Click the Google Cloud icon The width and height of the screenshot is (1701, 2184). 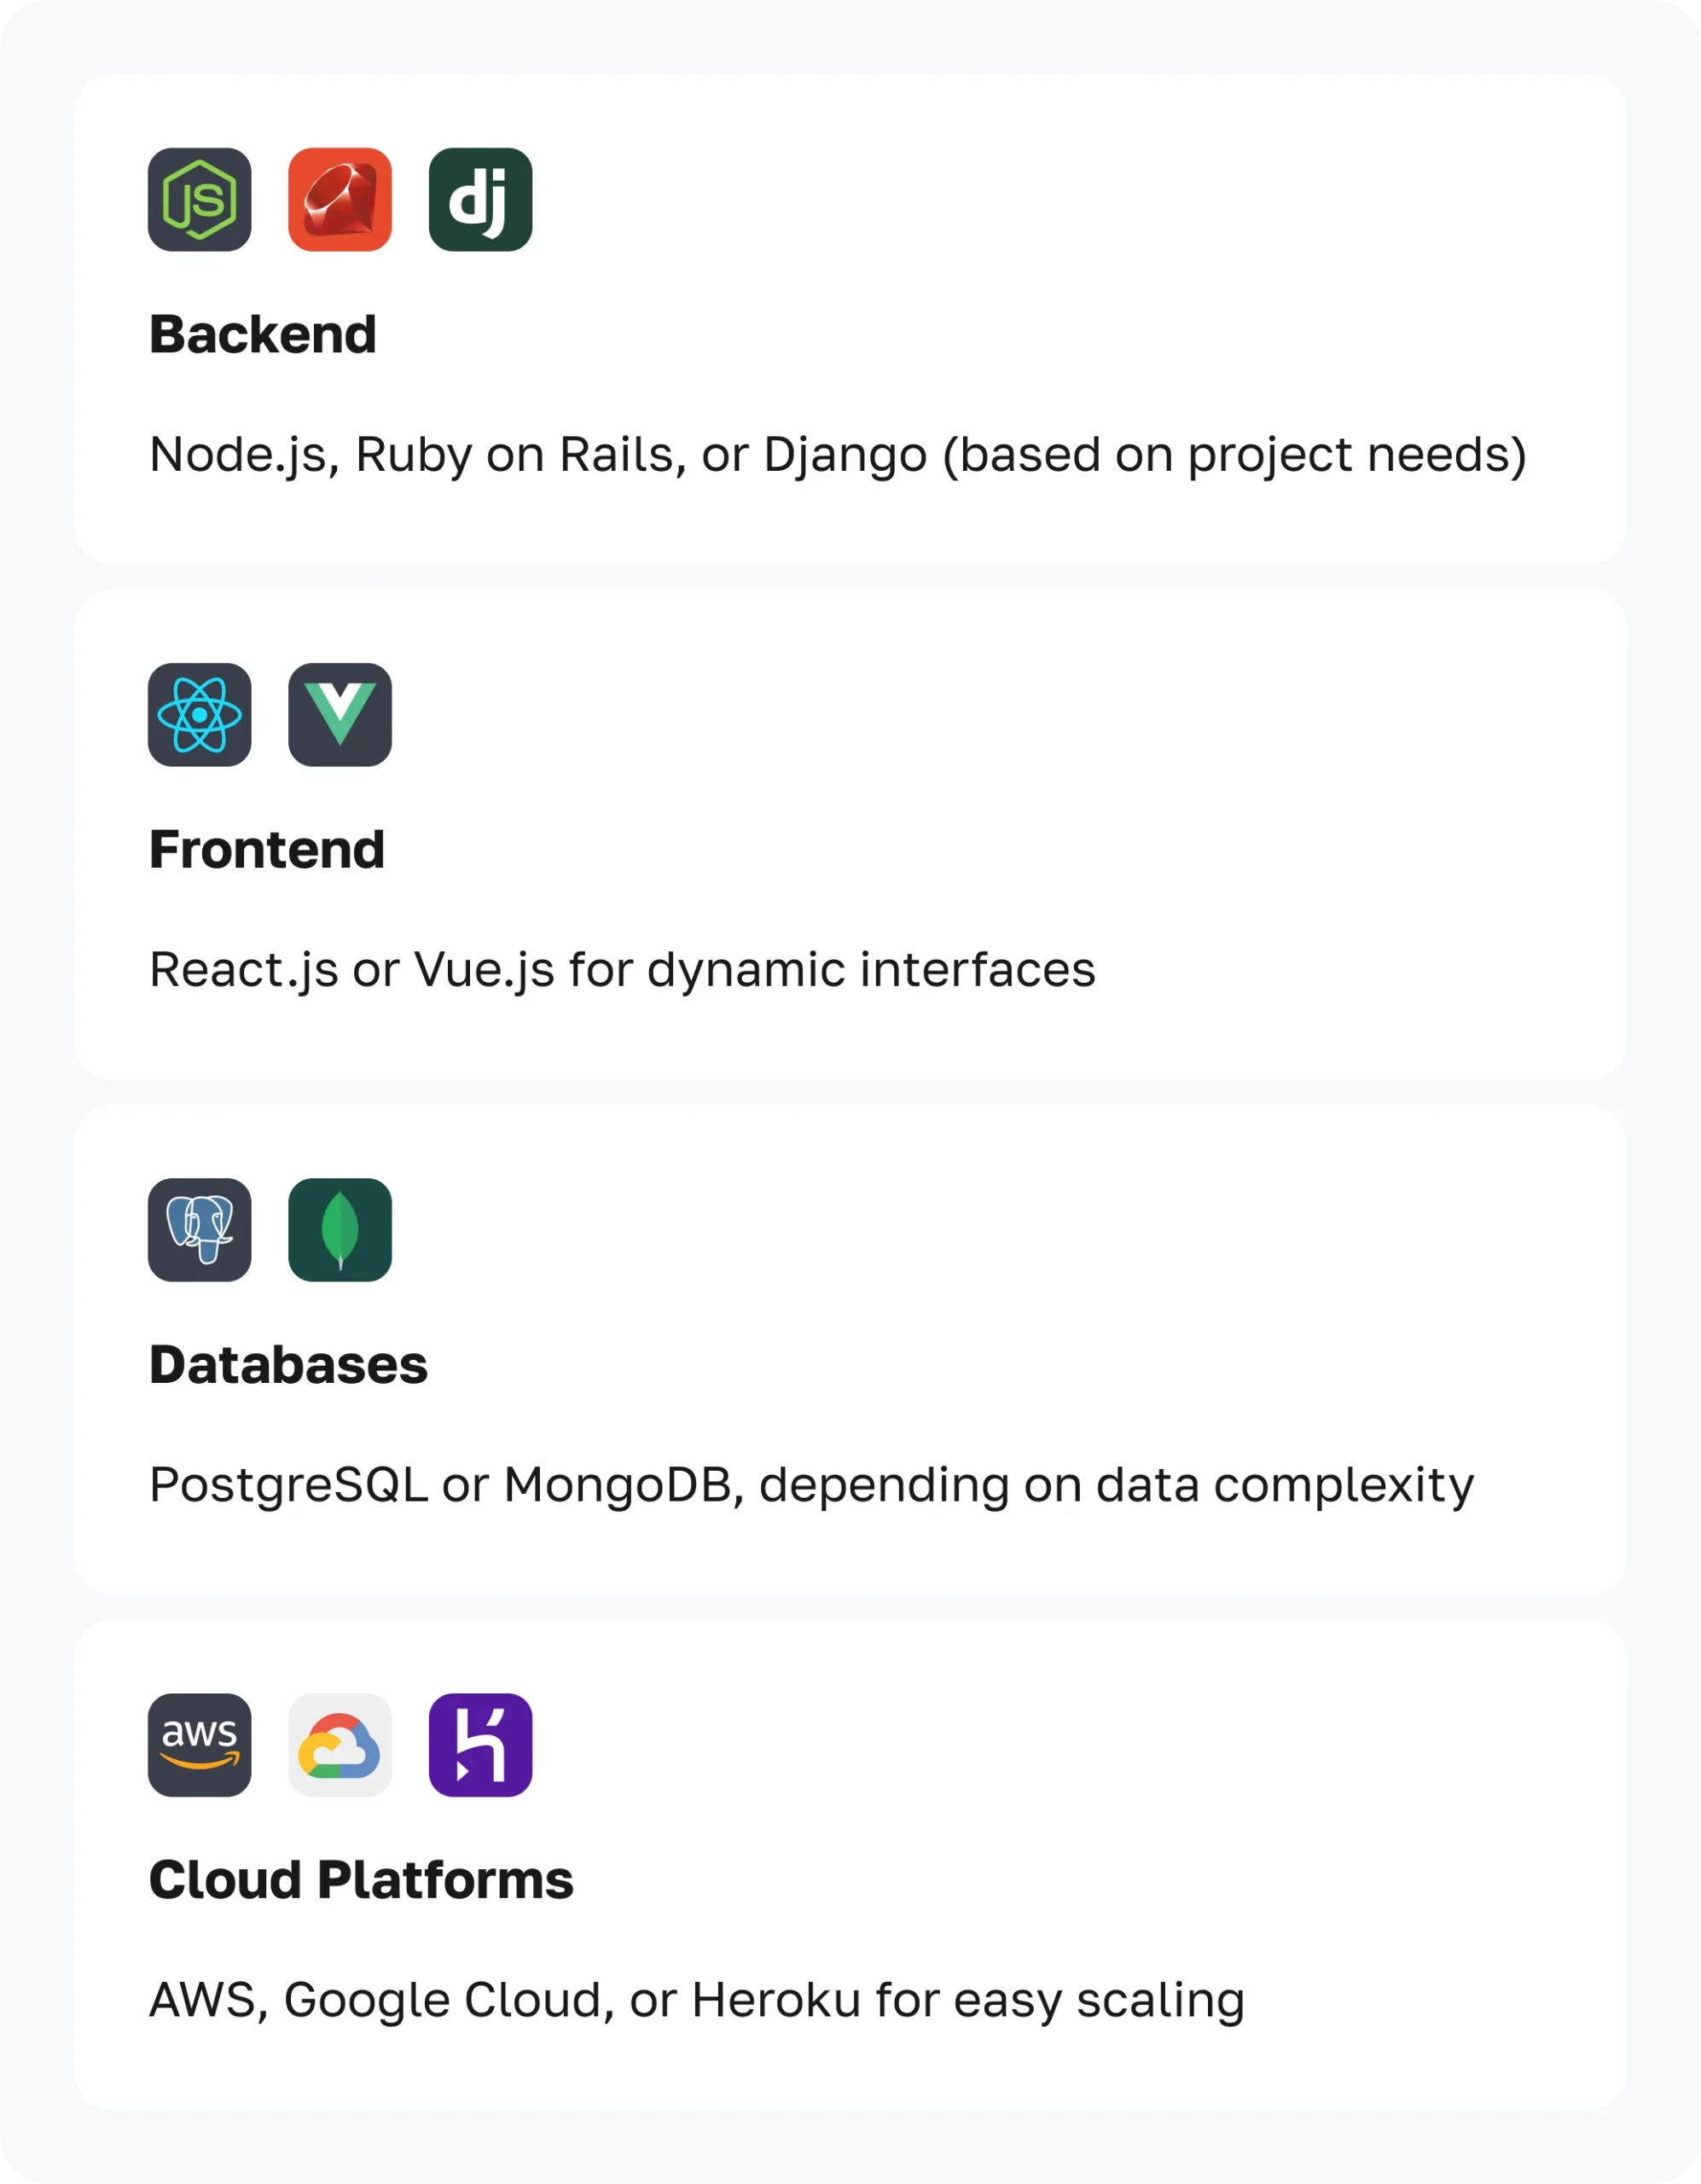(x=340, y=1745)
